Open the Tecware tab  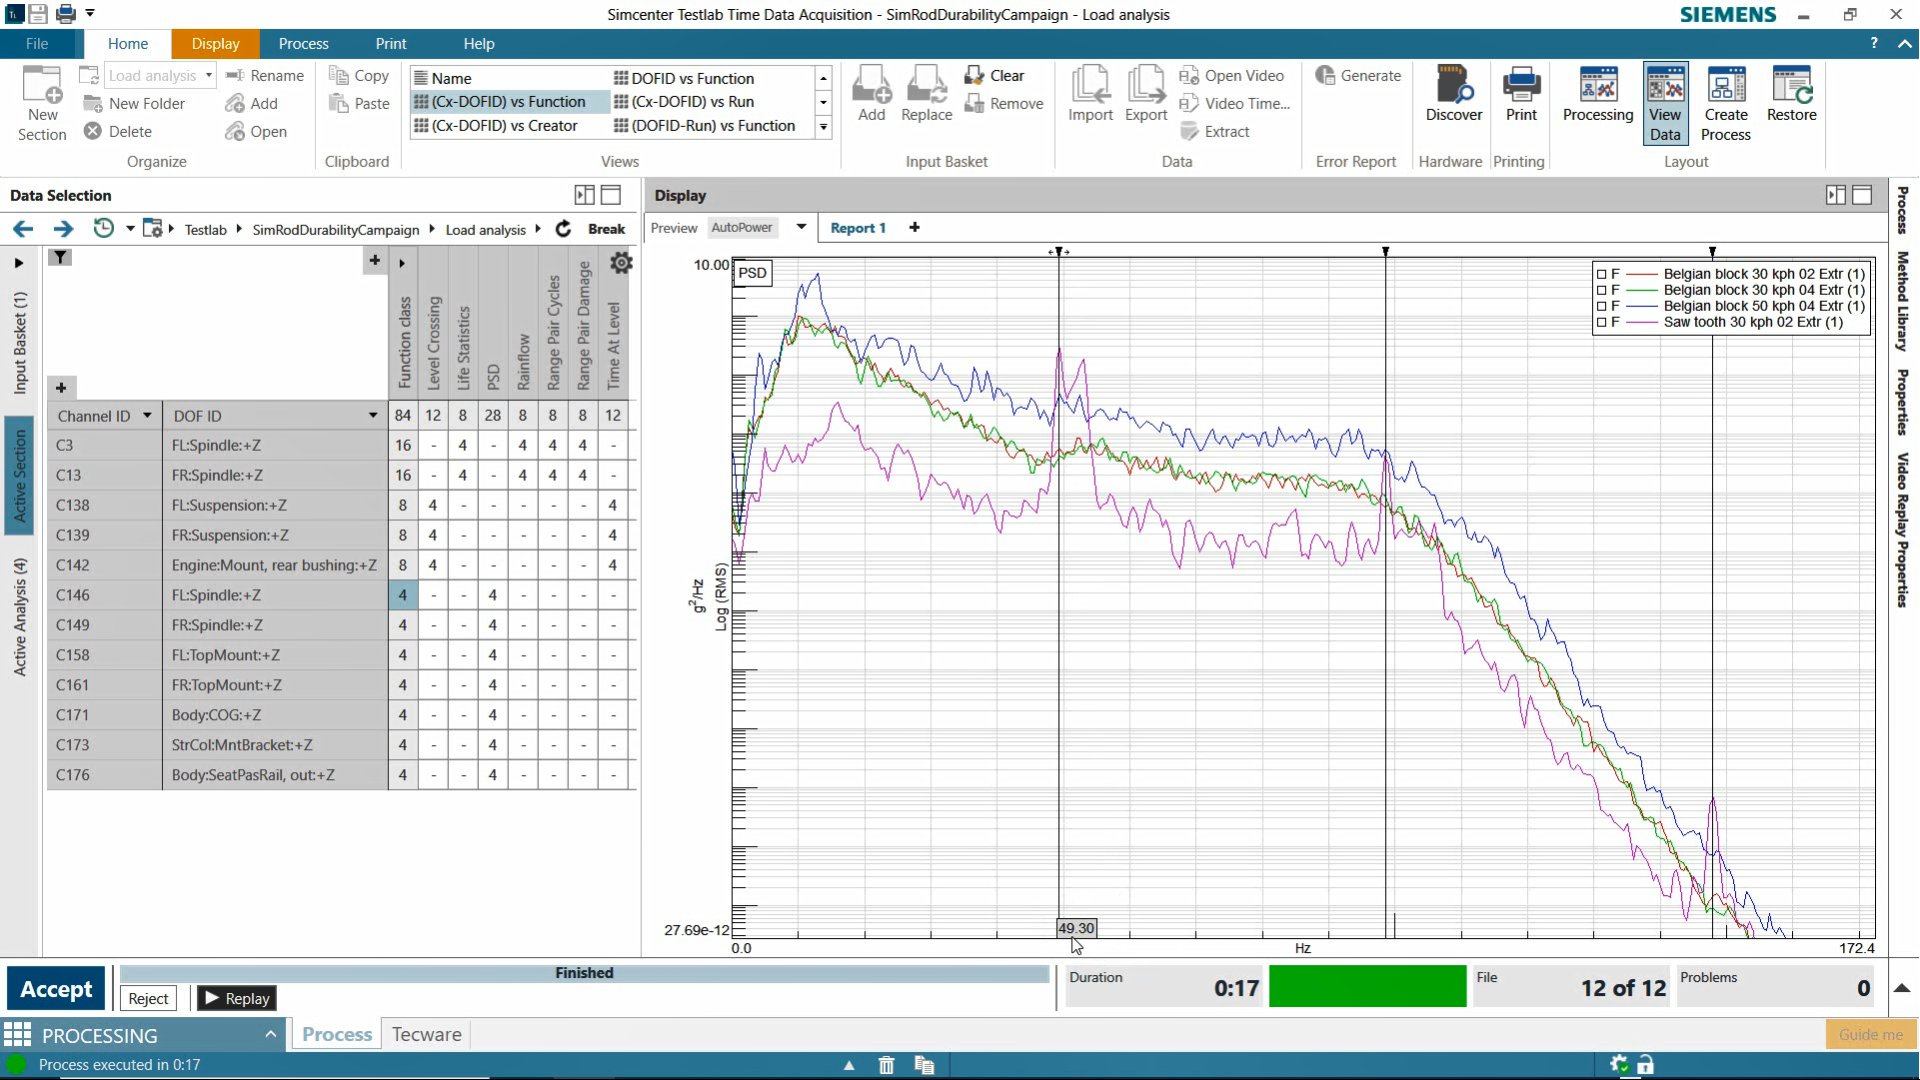click(426, 1035)
